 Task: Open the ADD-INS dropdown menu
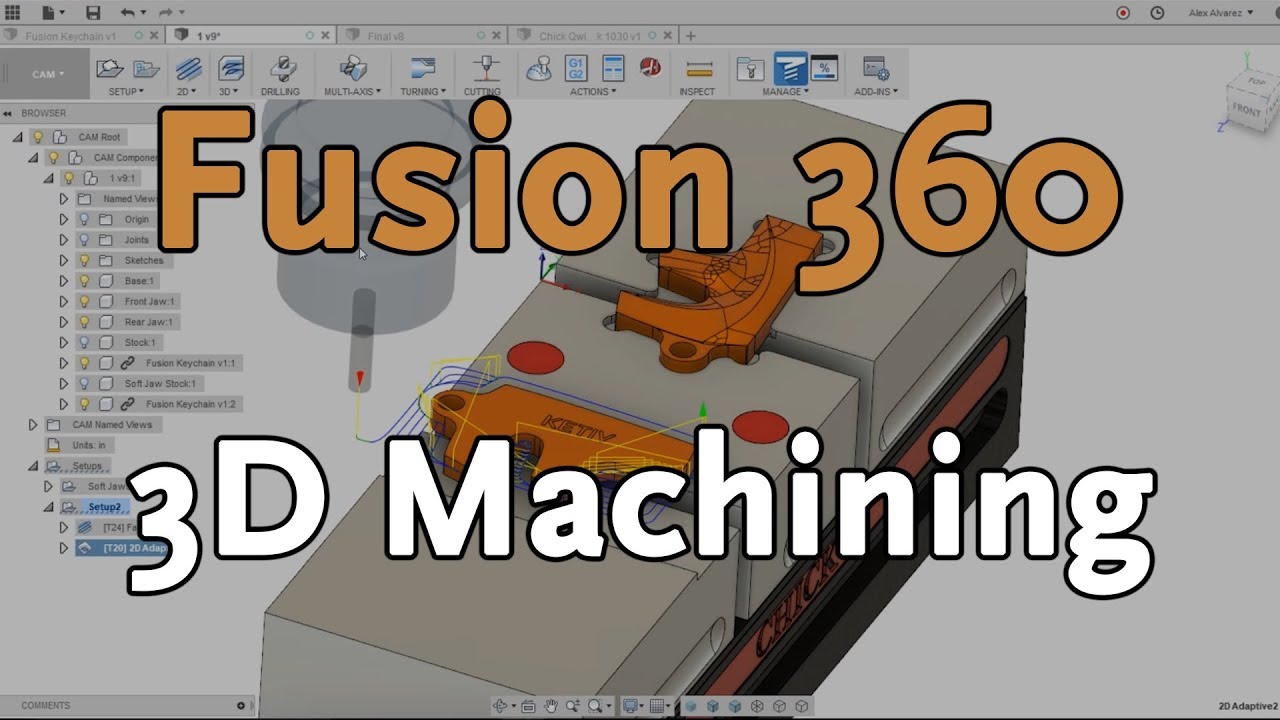[x=876, y=92]
